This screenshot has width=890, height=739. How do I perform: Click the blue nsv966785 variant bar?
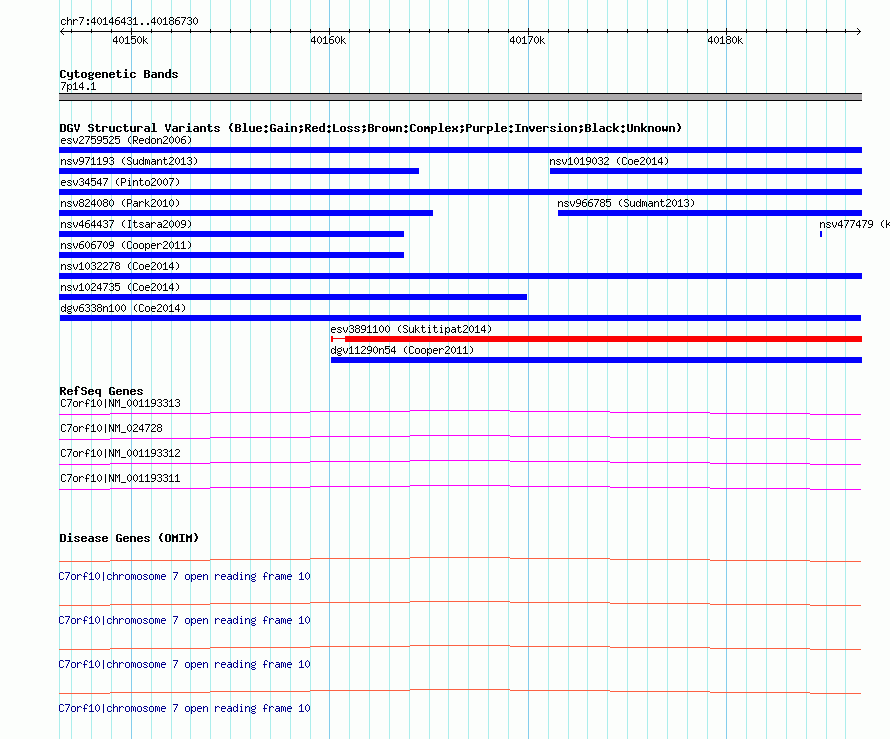click(x=710, y=213)
